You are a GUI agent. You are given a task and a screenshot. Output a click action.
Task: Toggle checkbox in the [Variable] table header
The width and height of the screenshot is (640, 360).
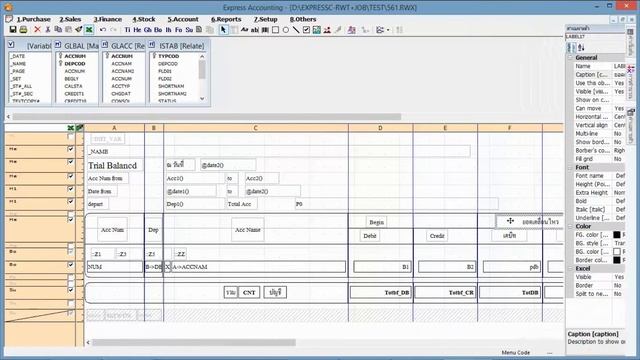[x=11, y=45]
